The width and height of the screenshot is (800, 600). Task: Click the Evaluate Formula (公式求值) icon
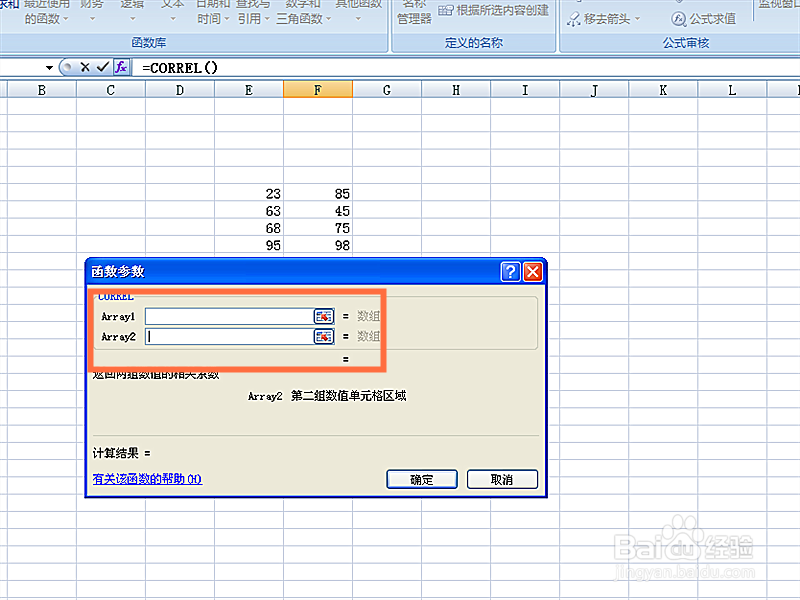[x=678, y=19]
